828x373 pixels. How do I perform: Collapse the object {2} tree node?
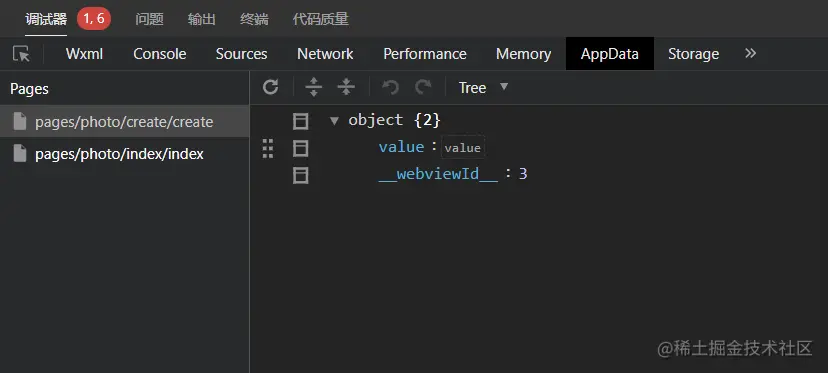point(334,121)
